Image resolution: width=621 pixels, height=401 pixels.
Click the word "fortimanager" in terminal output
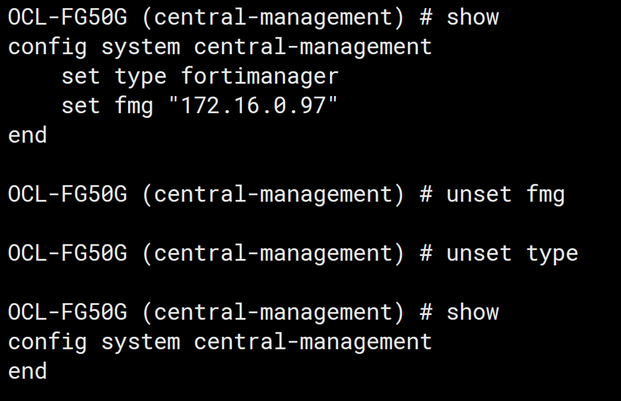(259, 76)
